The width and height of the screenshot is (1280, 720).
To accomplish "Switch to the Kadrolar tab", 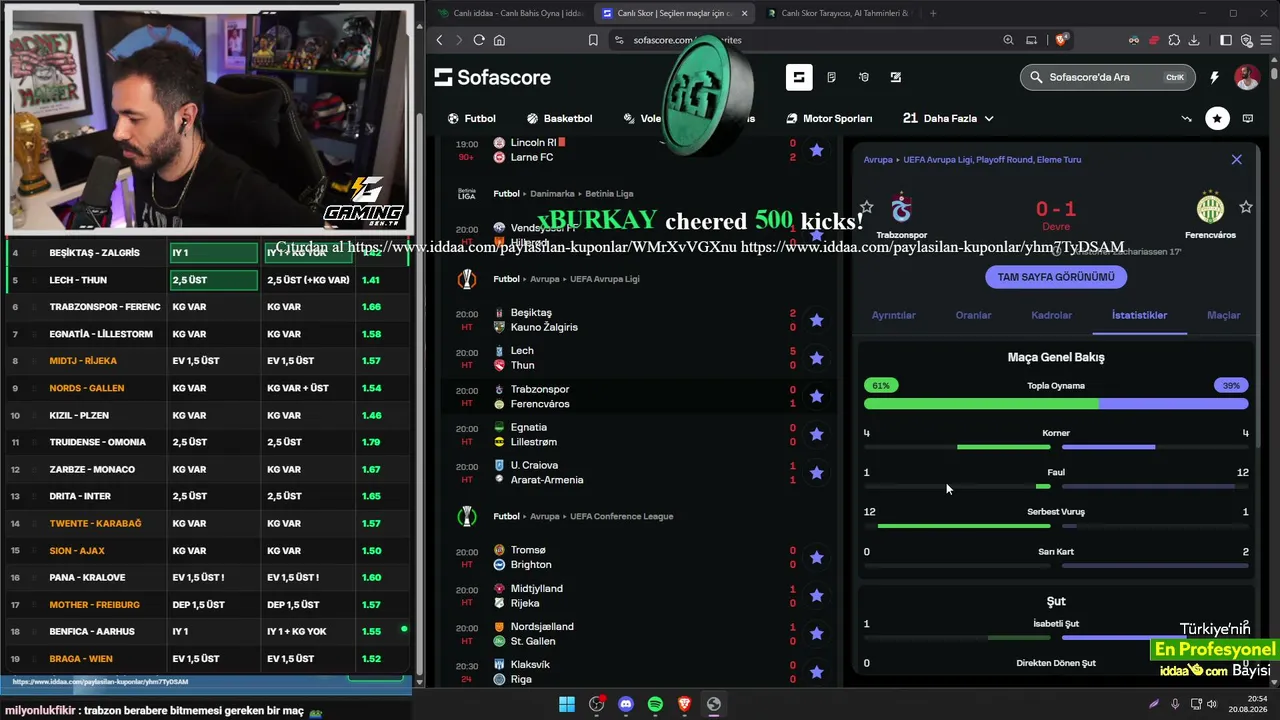I will point(1051,315).
